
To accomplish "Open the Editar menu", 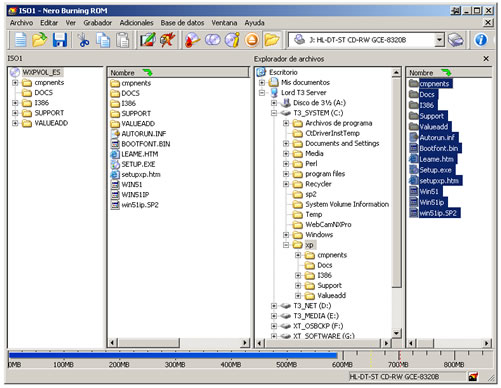I will click(49, 23).
